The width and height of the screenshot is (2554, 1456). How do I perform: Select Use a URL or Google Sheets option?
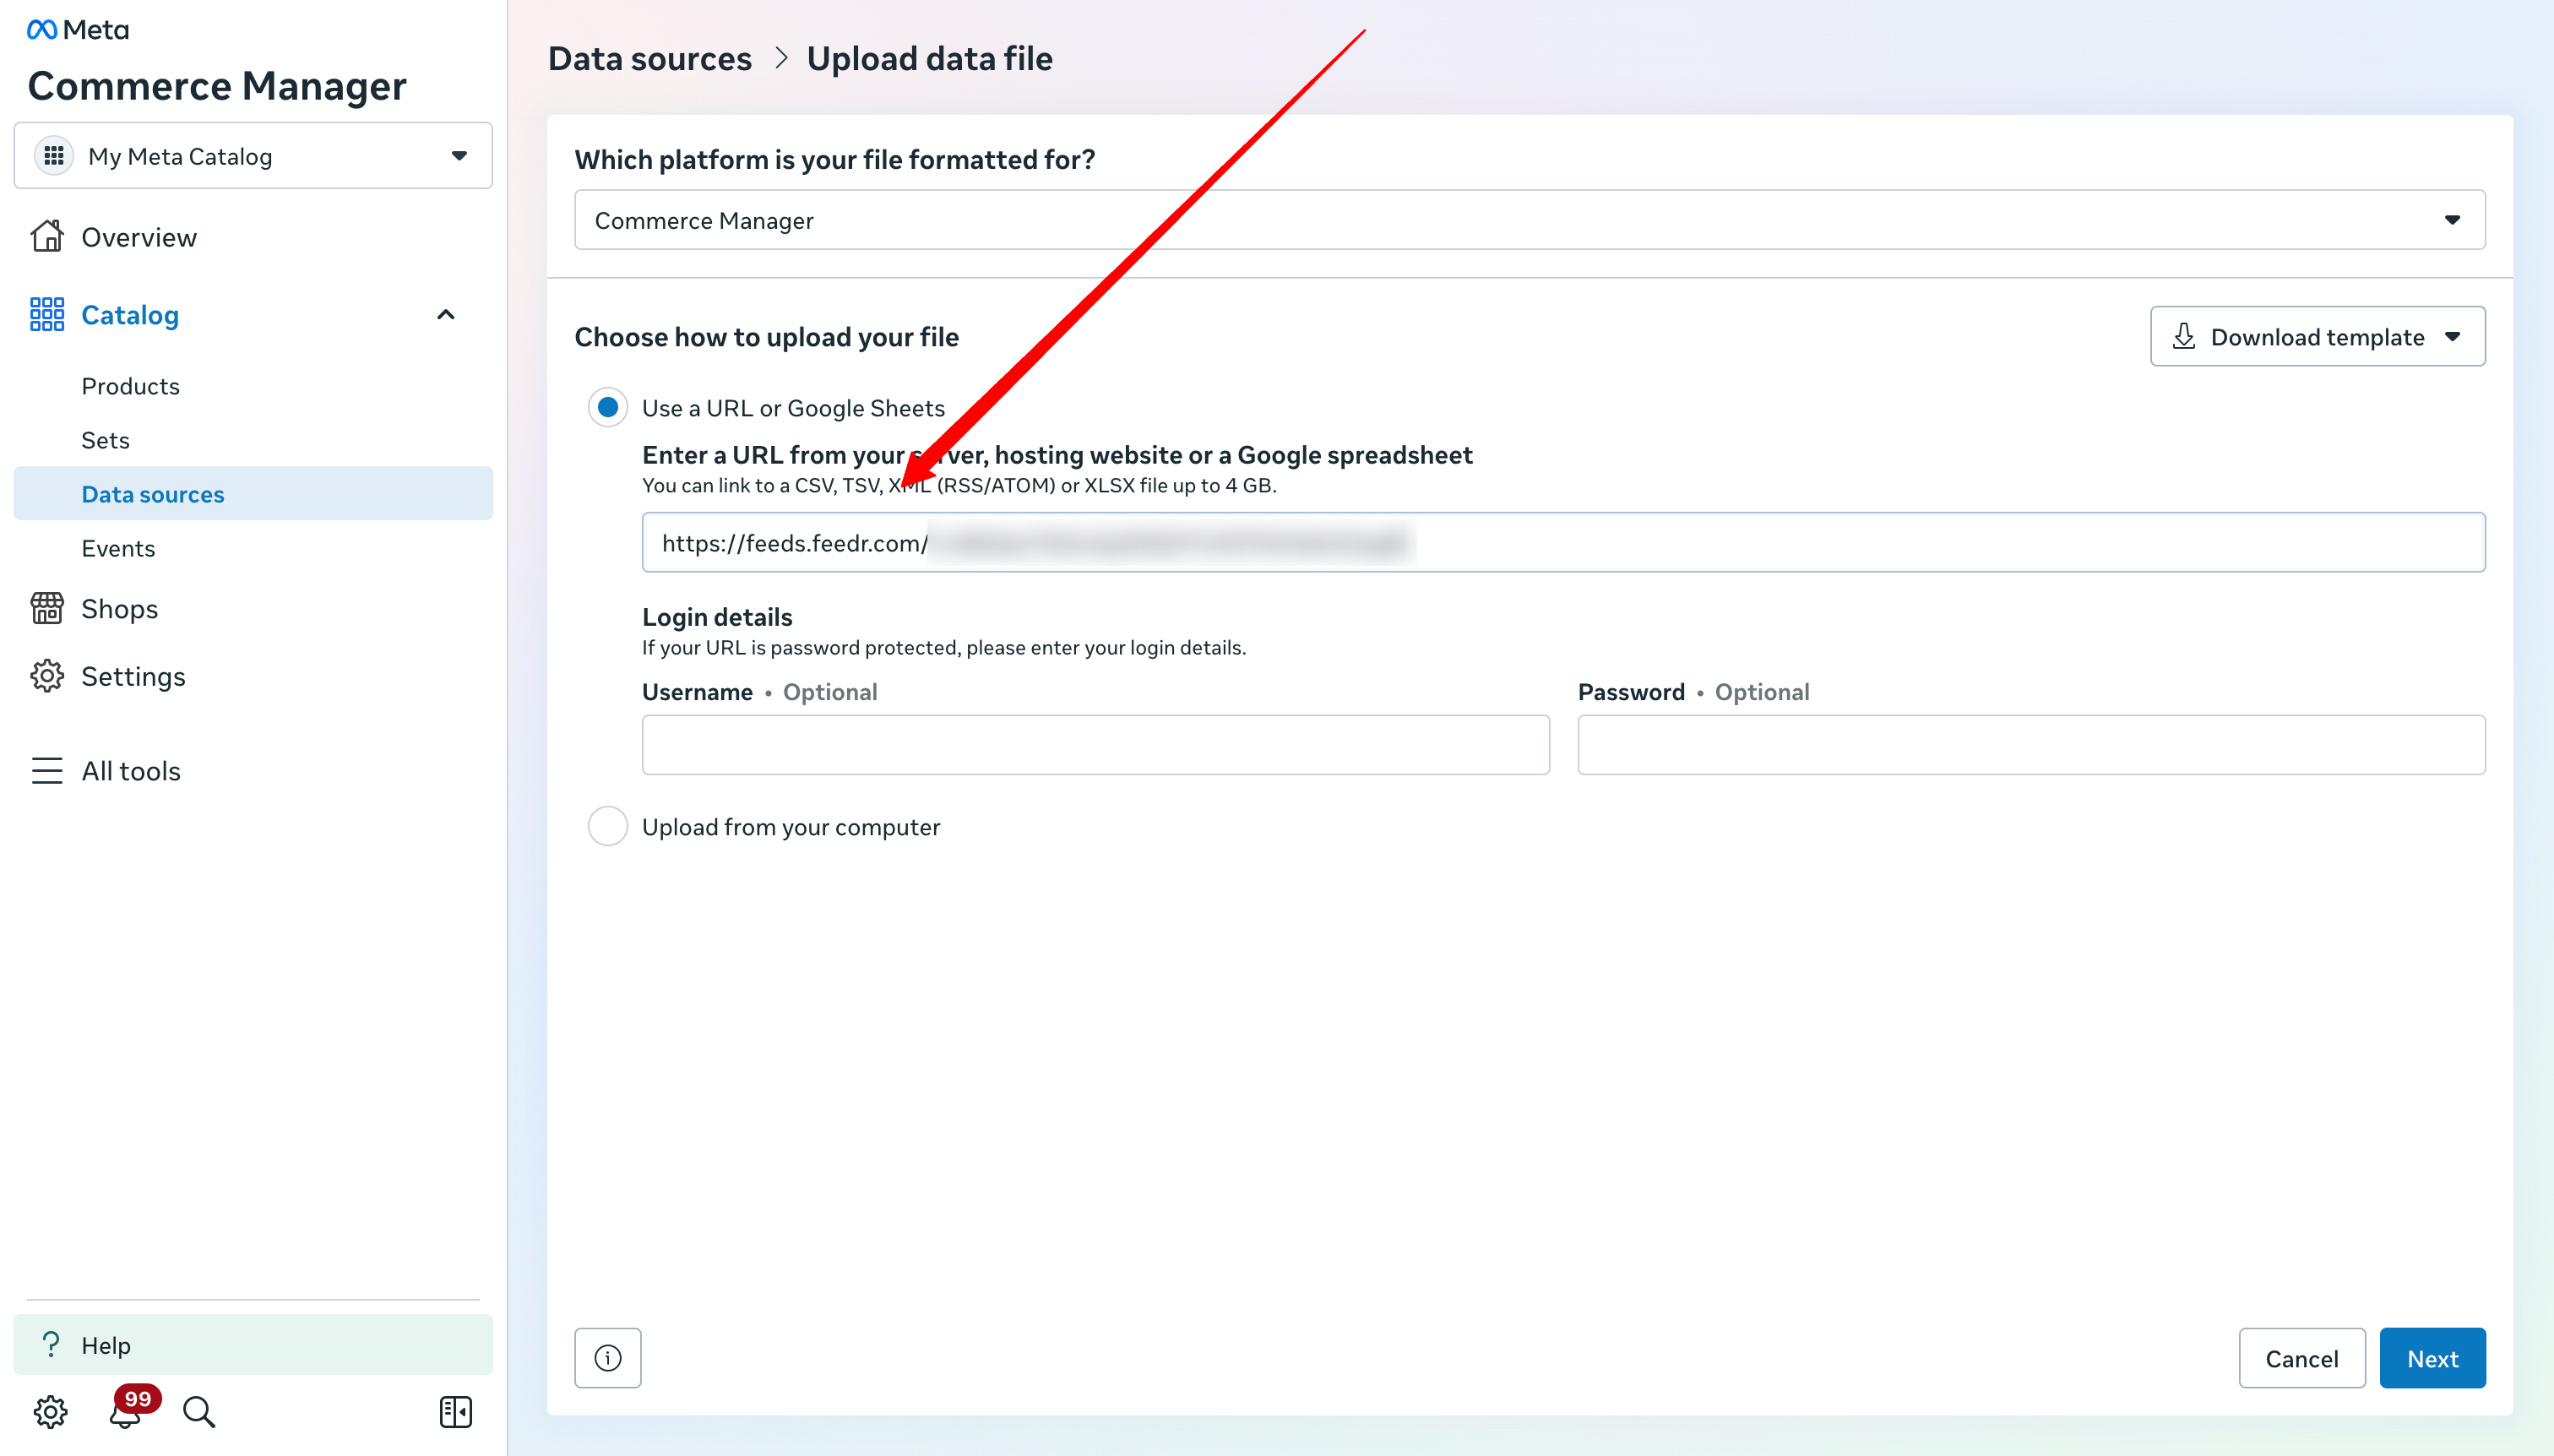pos(608,407)
